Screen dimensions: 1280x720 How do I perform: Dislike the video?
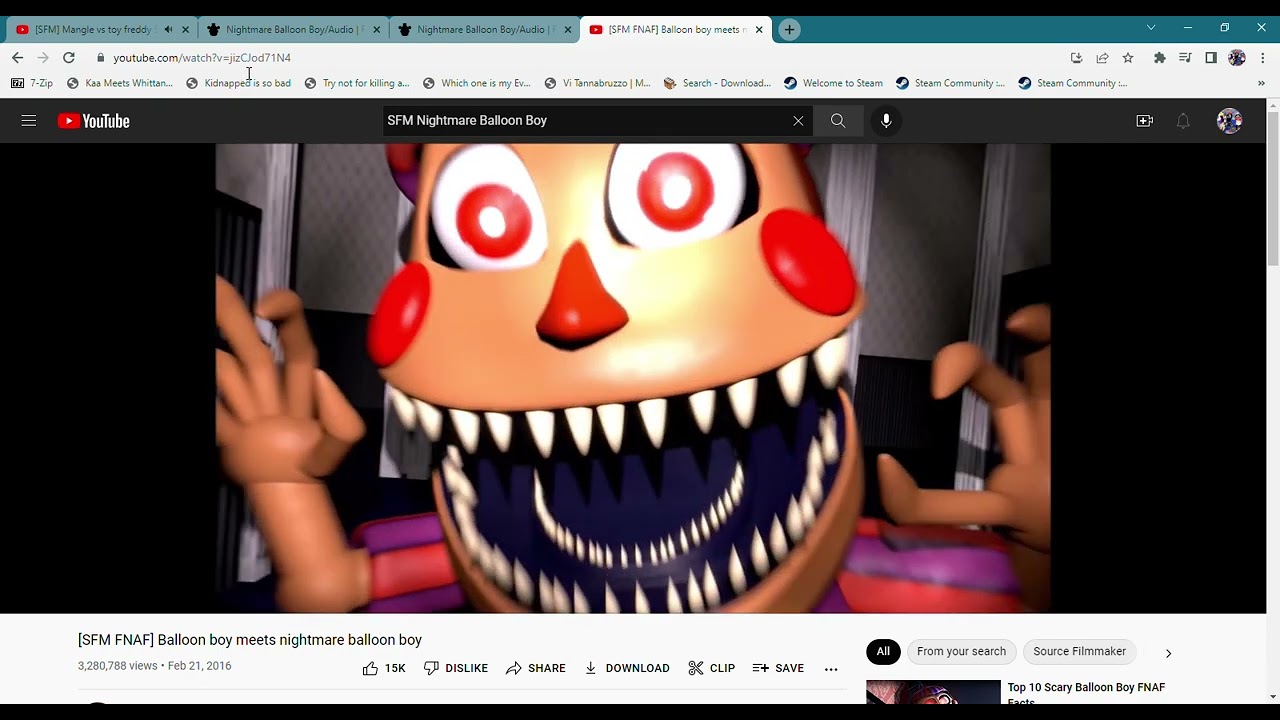point(456,668)
